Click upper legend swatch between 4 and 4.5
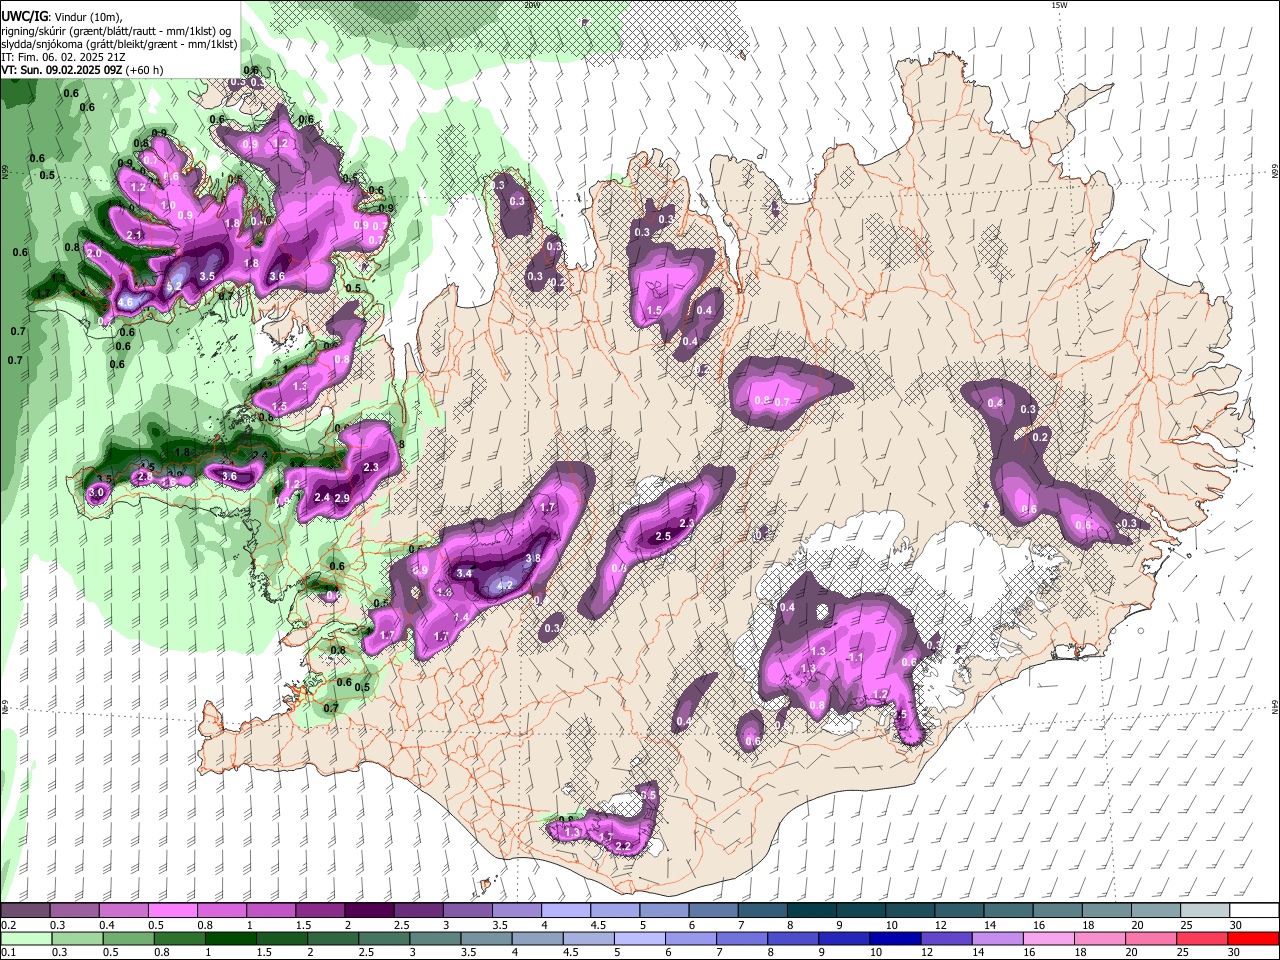Screen dimensions: 1280x960 pos(565,911)
